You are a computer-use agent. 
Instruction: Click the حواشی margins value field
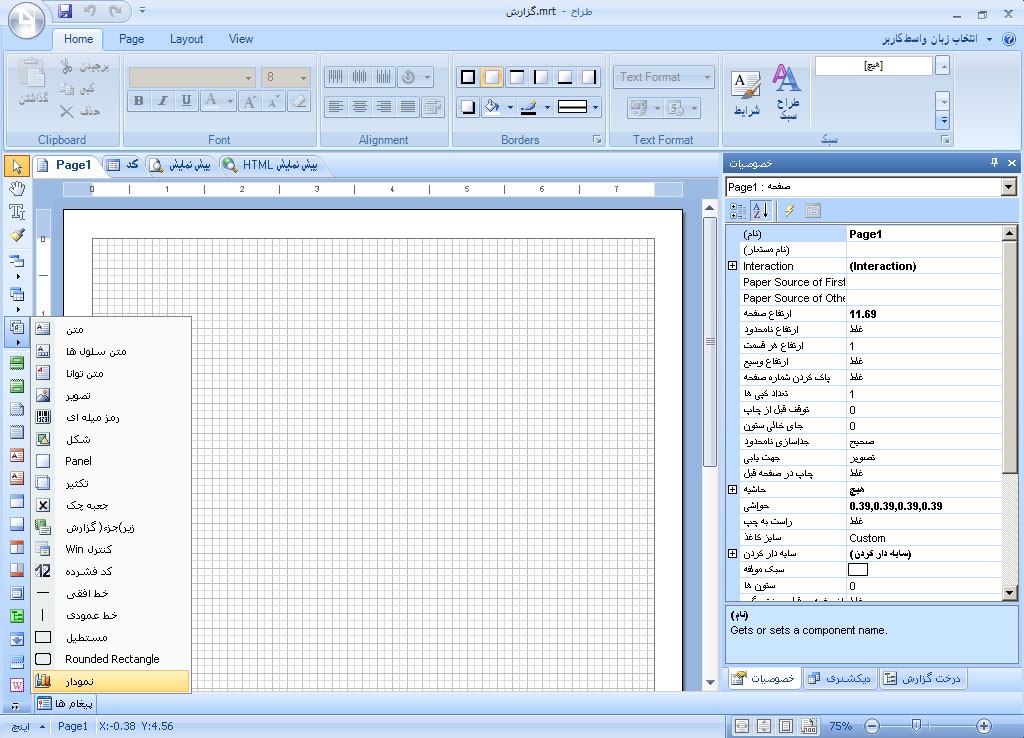pos(924,506)
